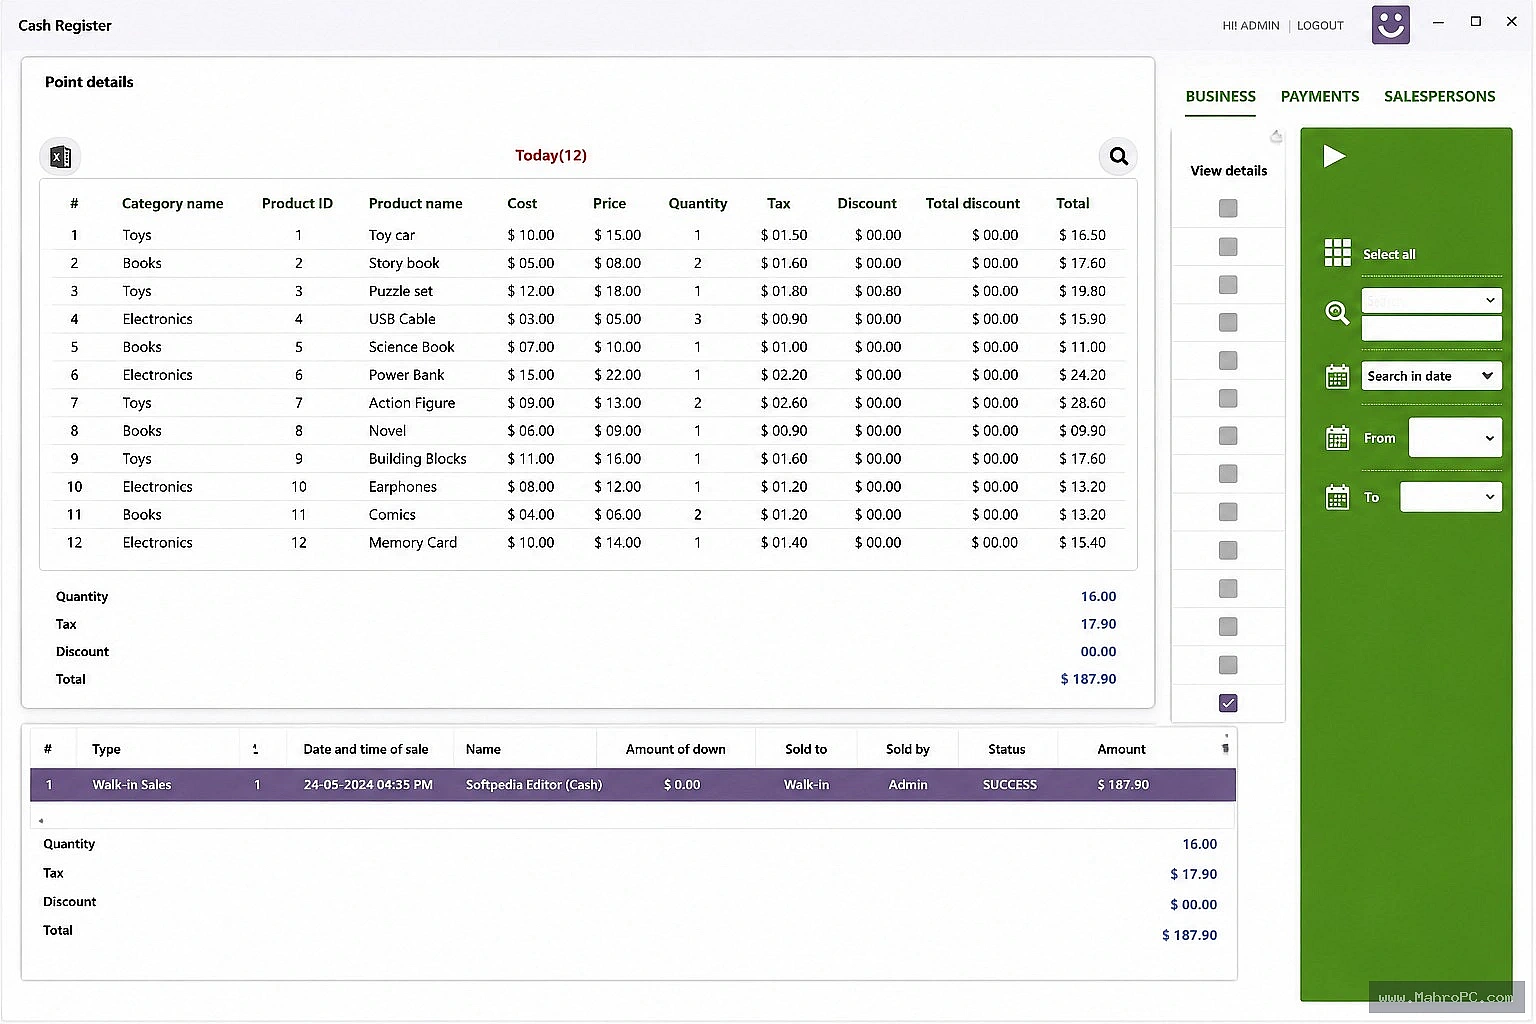Screen dimensions: 1536x1024
Task: Click the View details column header
Action: tap(1228, 171)
